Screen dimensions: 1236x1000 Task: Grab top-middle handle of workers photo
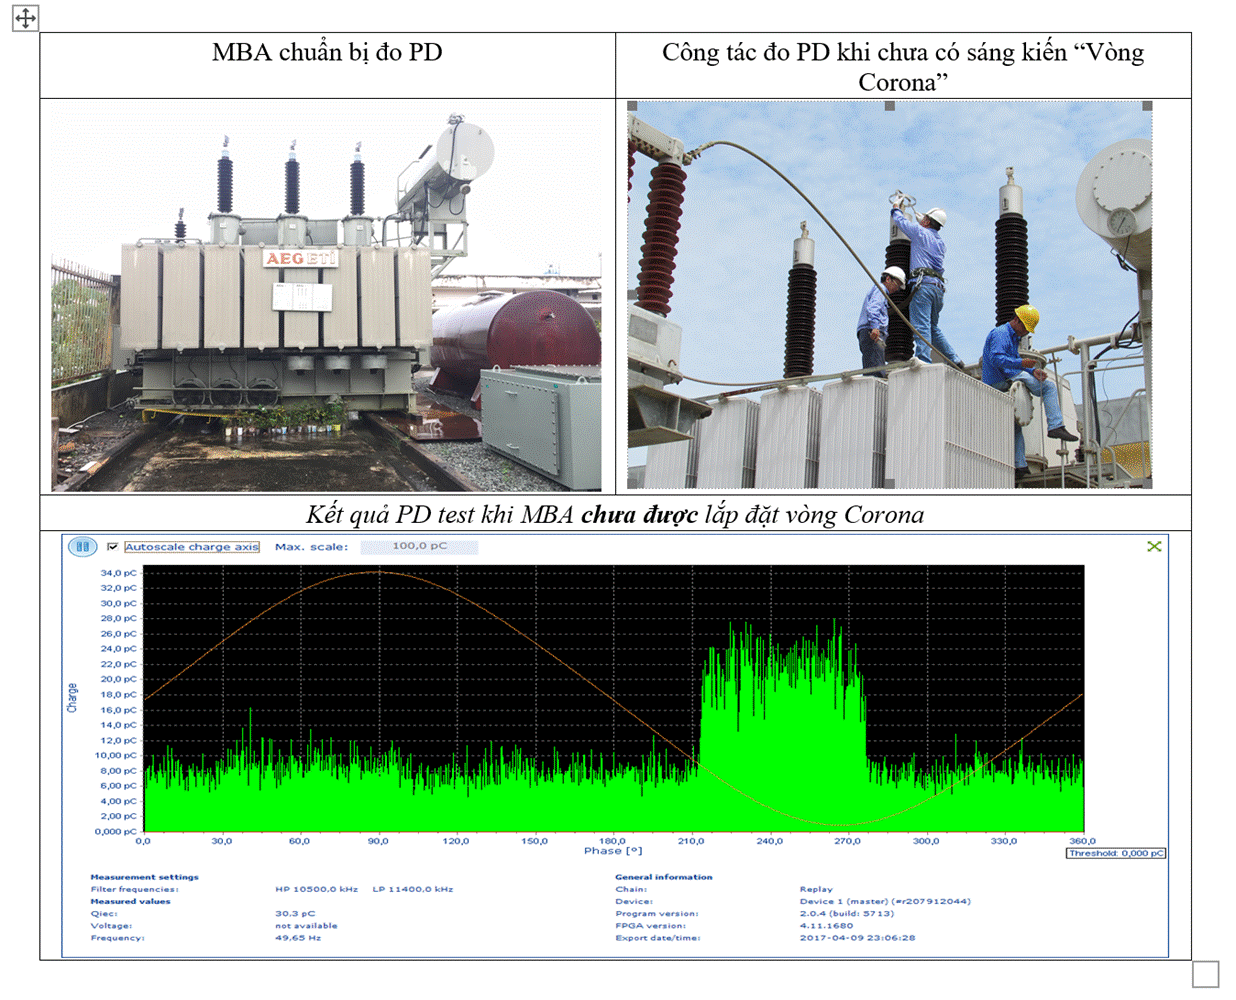click(x=889, y=106)
